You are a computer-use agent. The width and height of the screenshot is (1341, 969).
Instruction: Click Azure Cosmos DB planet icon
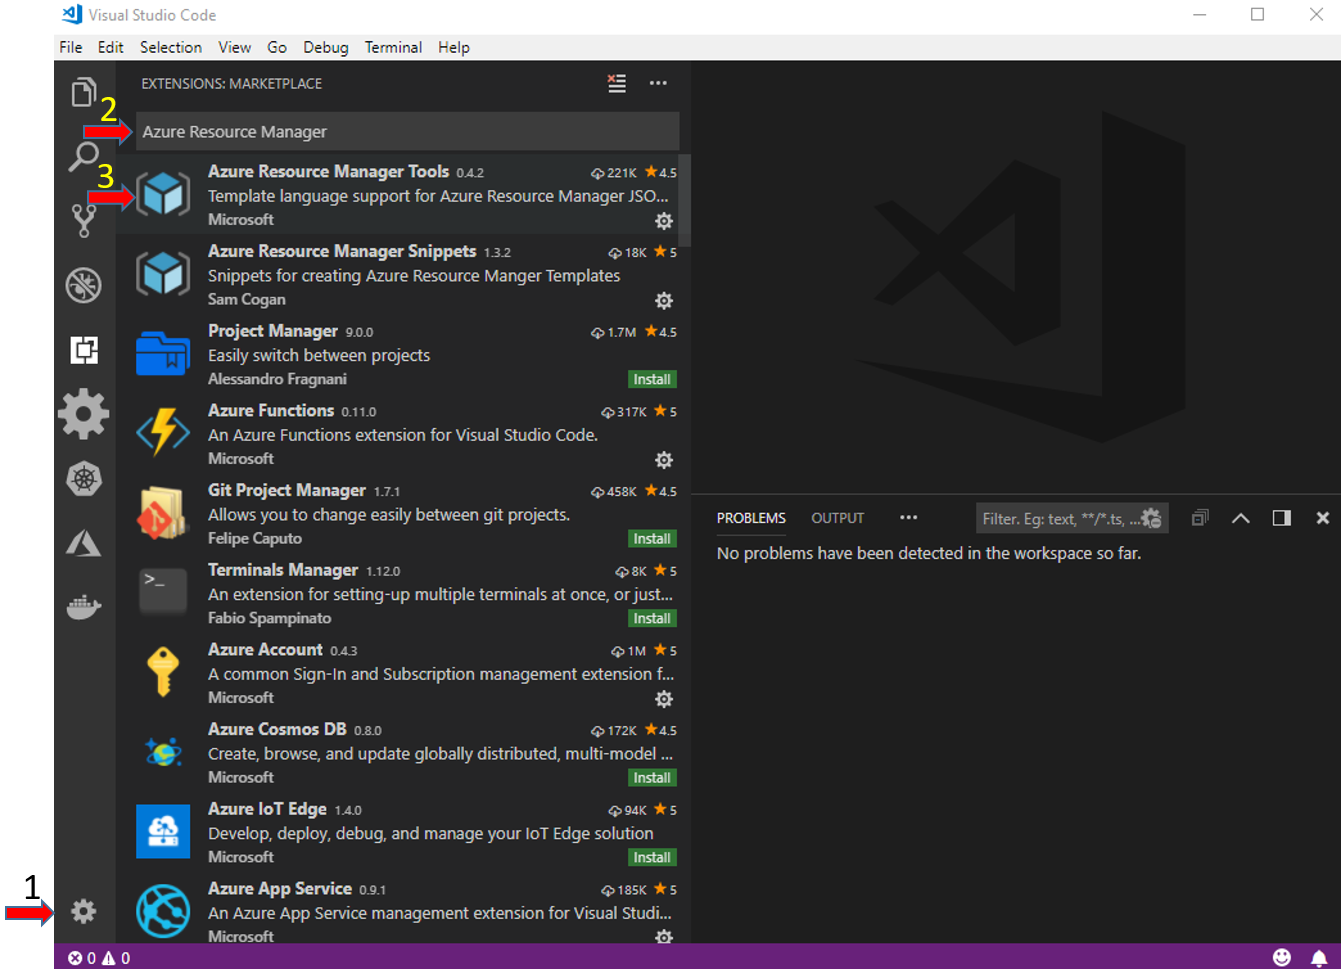click(x=163, y=751)
